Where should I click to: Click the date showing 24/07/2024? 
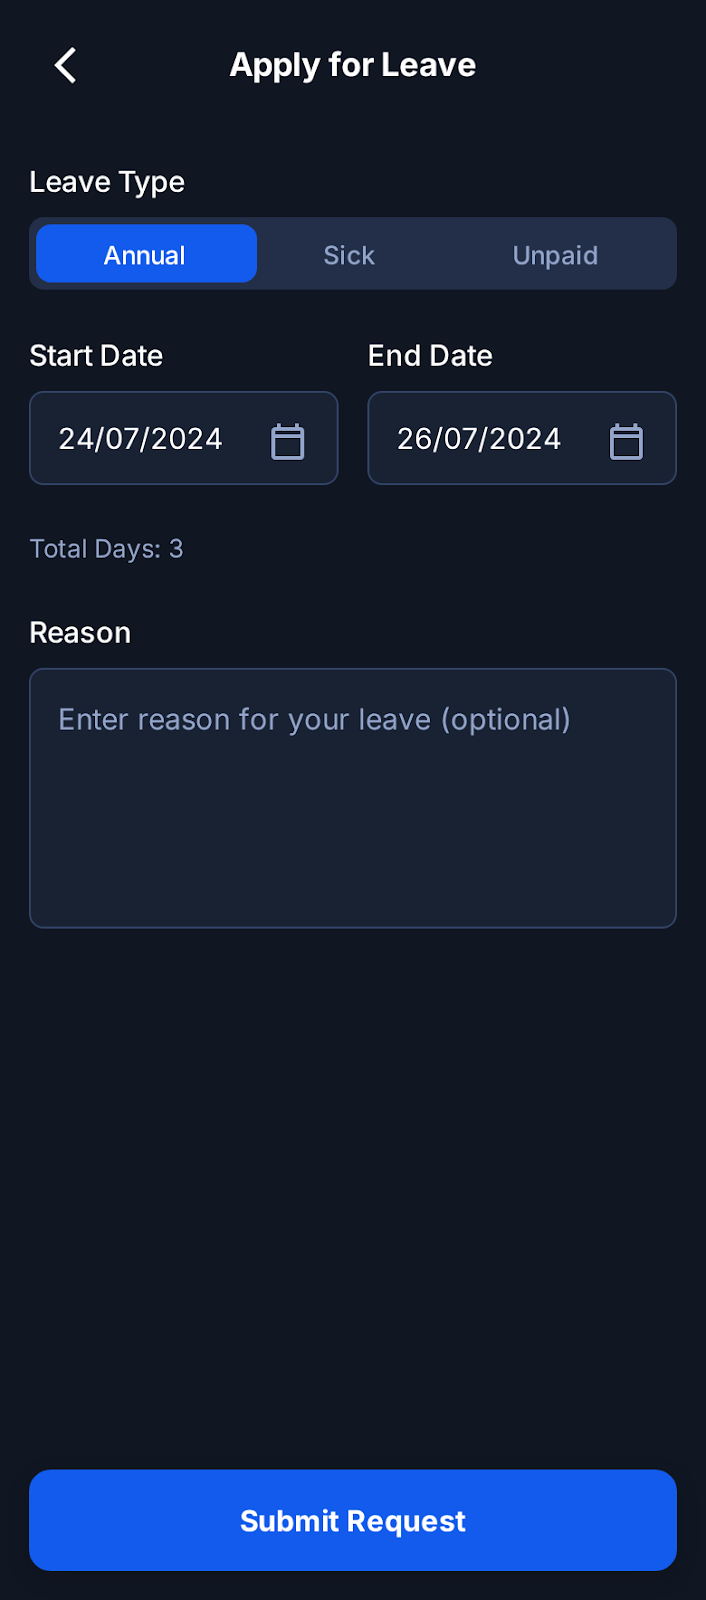[x=140, y=438]
